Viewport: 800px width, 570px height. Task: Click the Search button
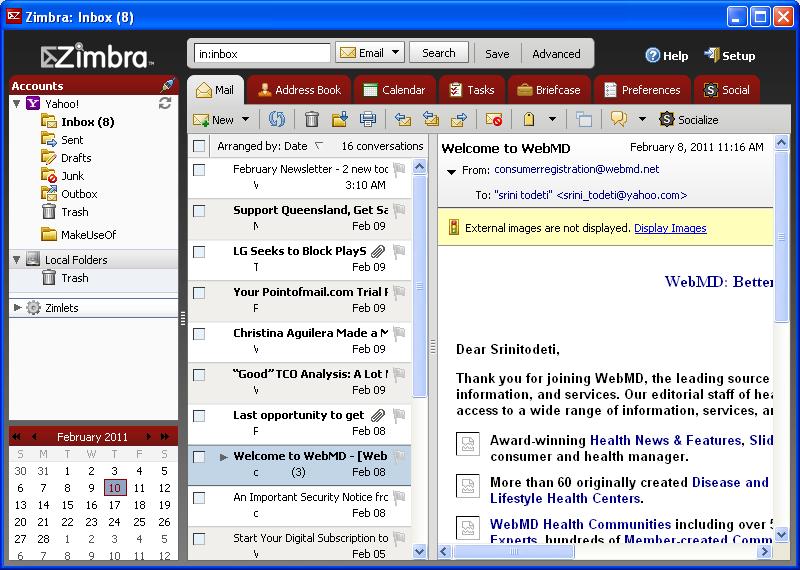(x=439, y=53)
